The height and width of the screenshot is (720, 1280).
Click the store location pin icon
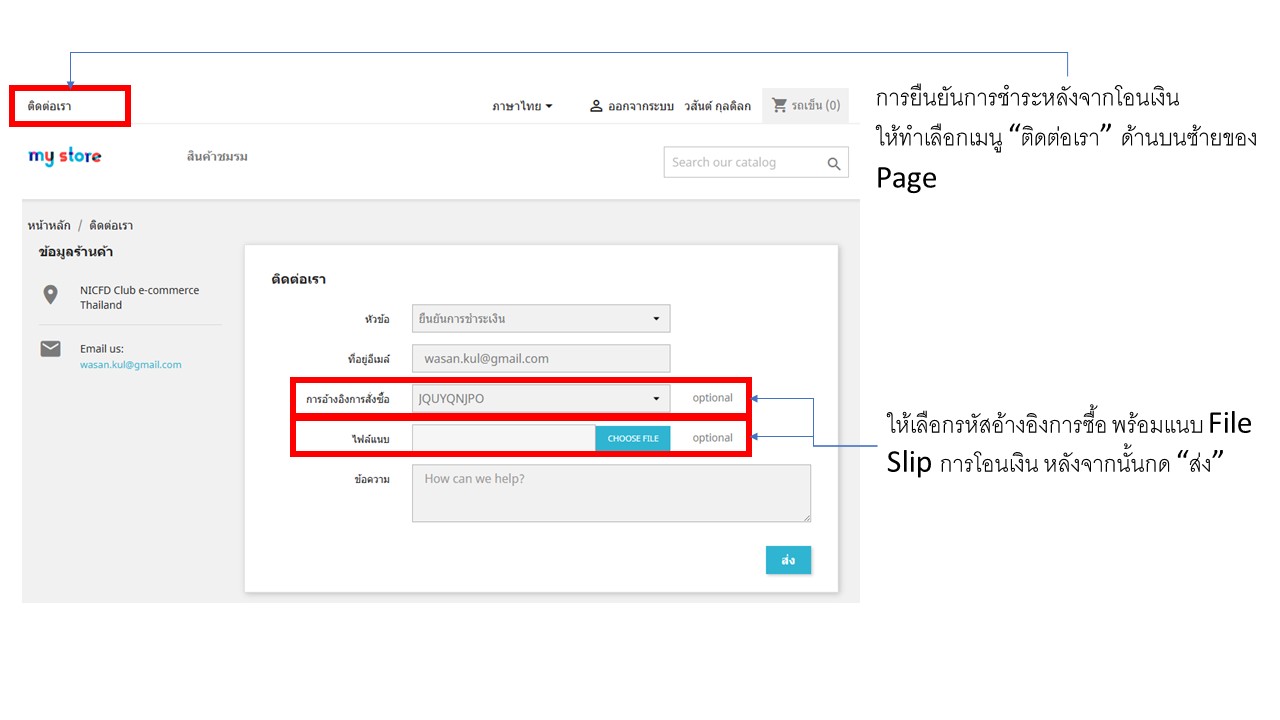coord(51,295)
